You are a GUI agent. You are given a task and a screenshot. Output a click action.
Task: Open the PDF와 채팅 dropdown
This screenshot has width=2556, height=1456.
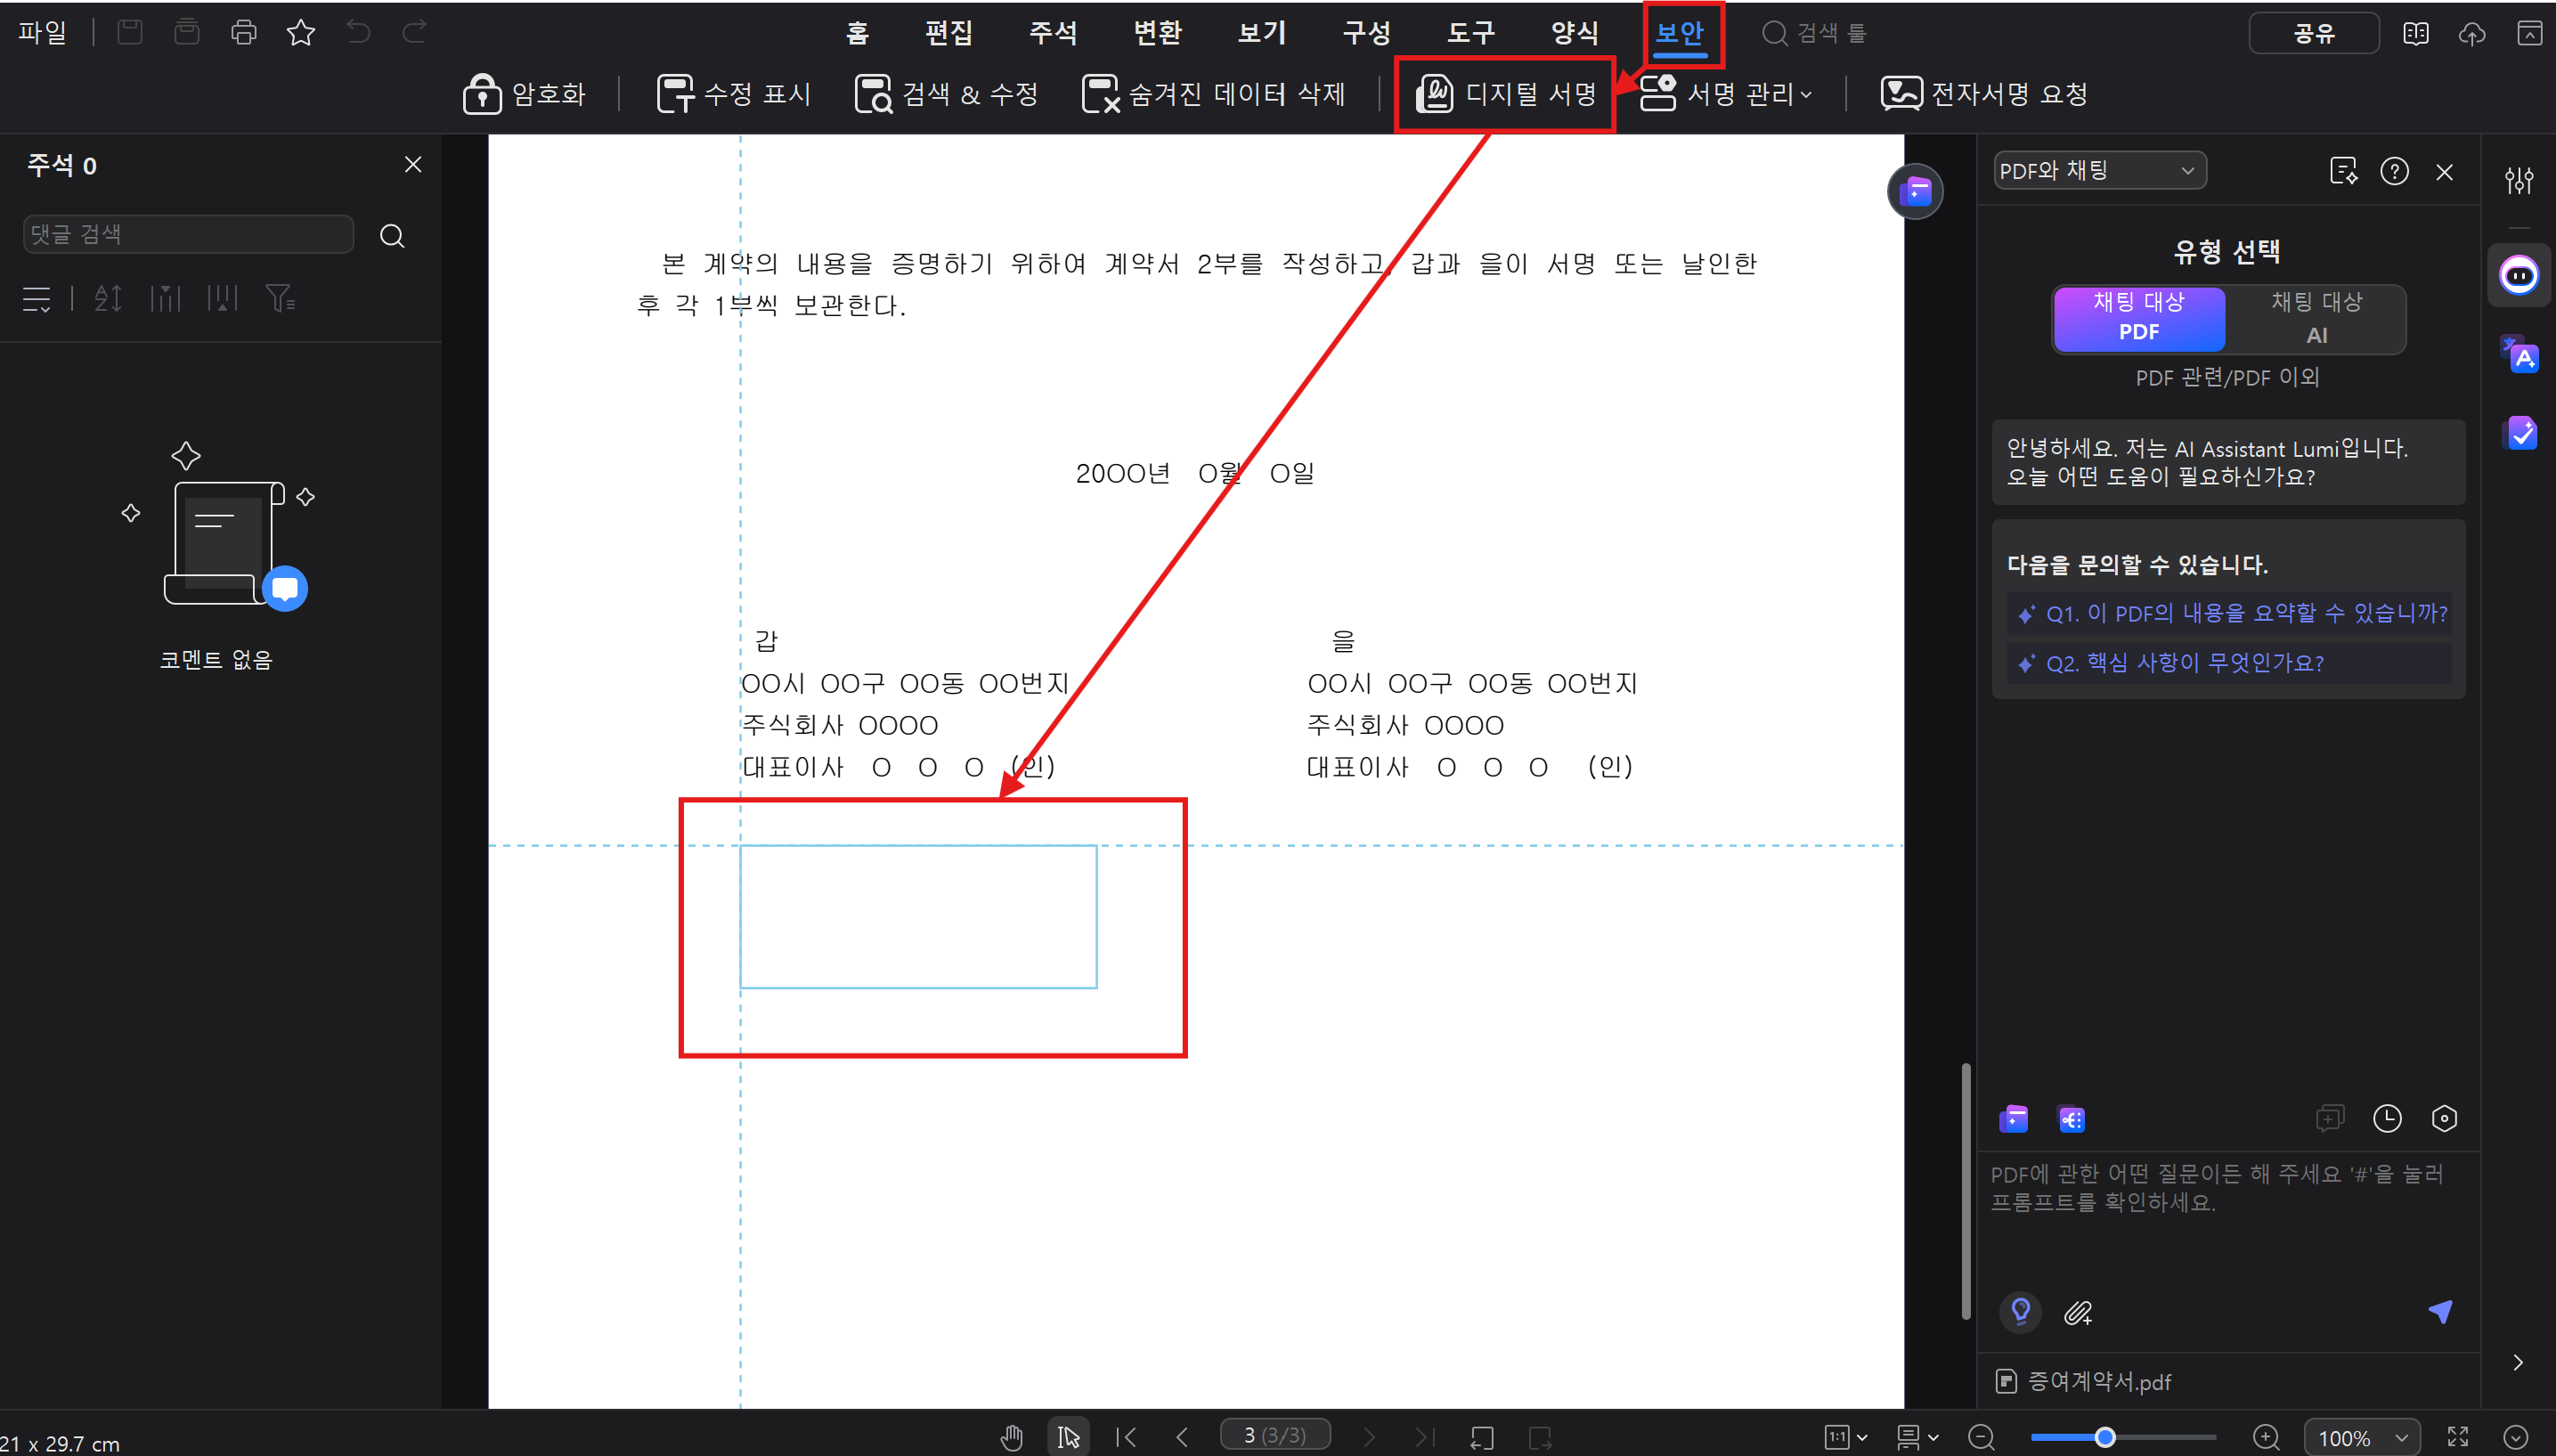tap(2098, 171)
